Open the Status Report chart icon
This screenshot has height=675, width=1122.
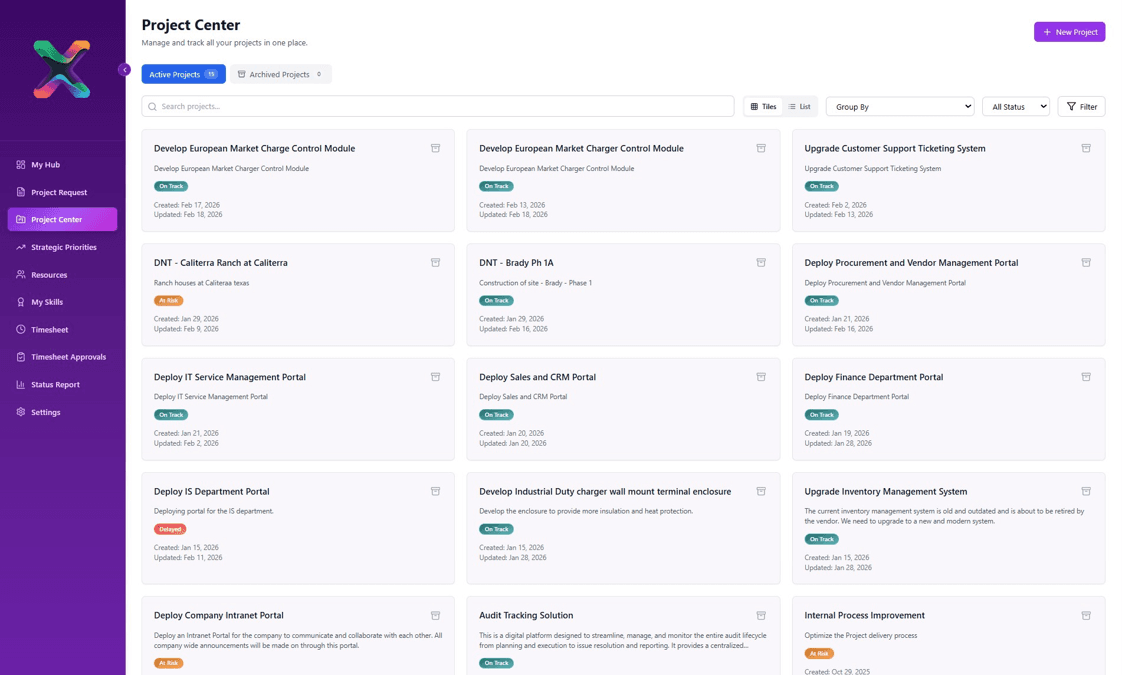click(22, 384)
